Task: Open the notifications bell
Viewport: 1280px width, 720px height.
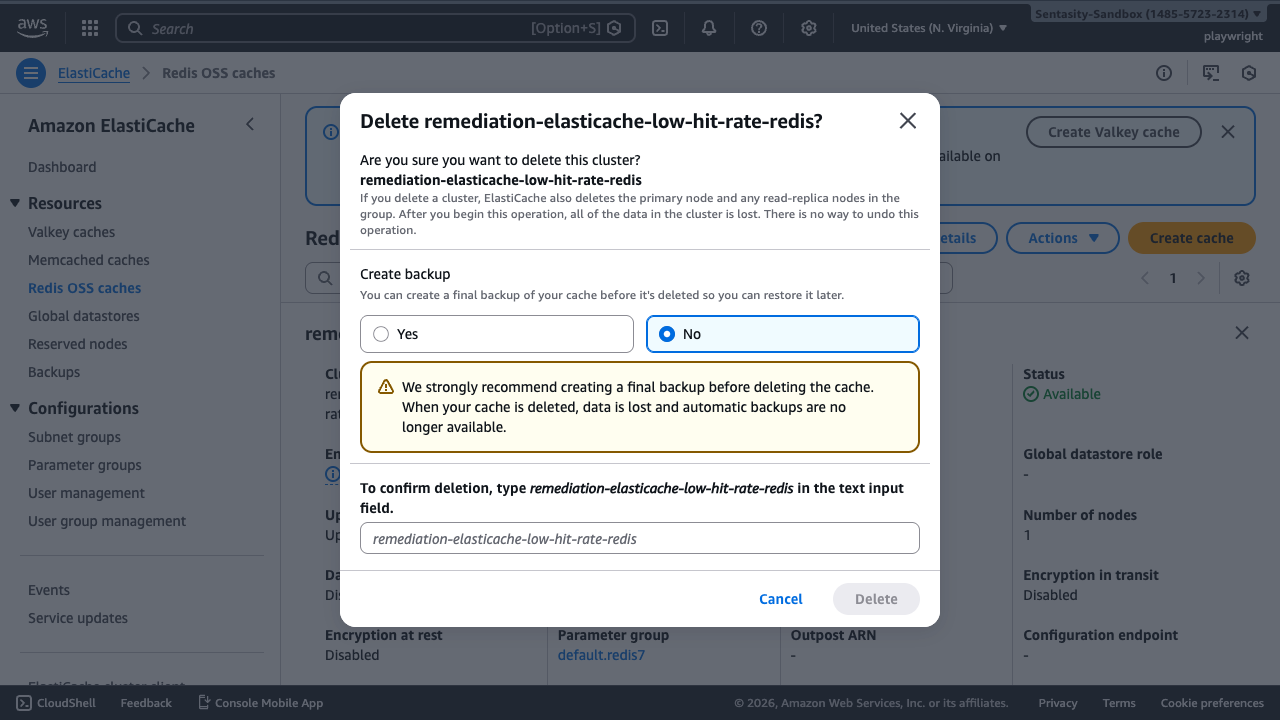Action: point(709,28)
